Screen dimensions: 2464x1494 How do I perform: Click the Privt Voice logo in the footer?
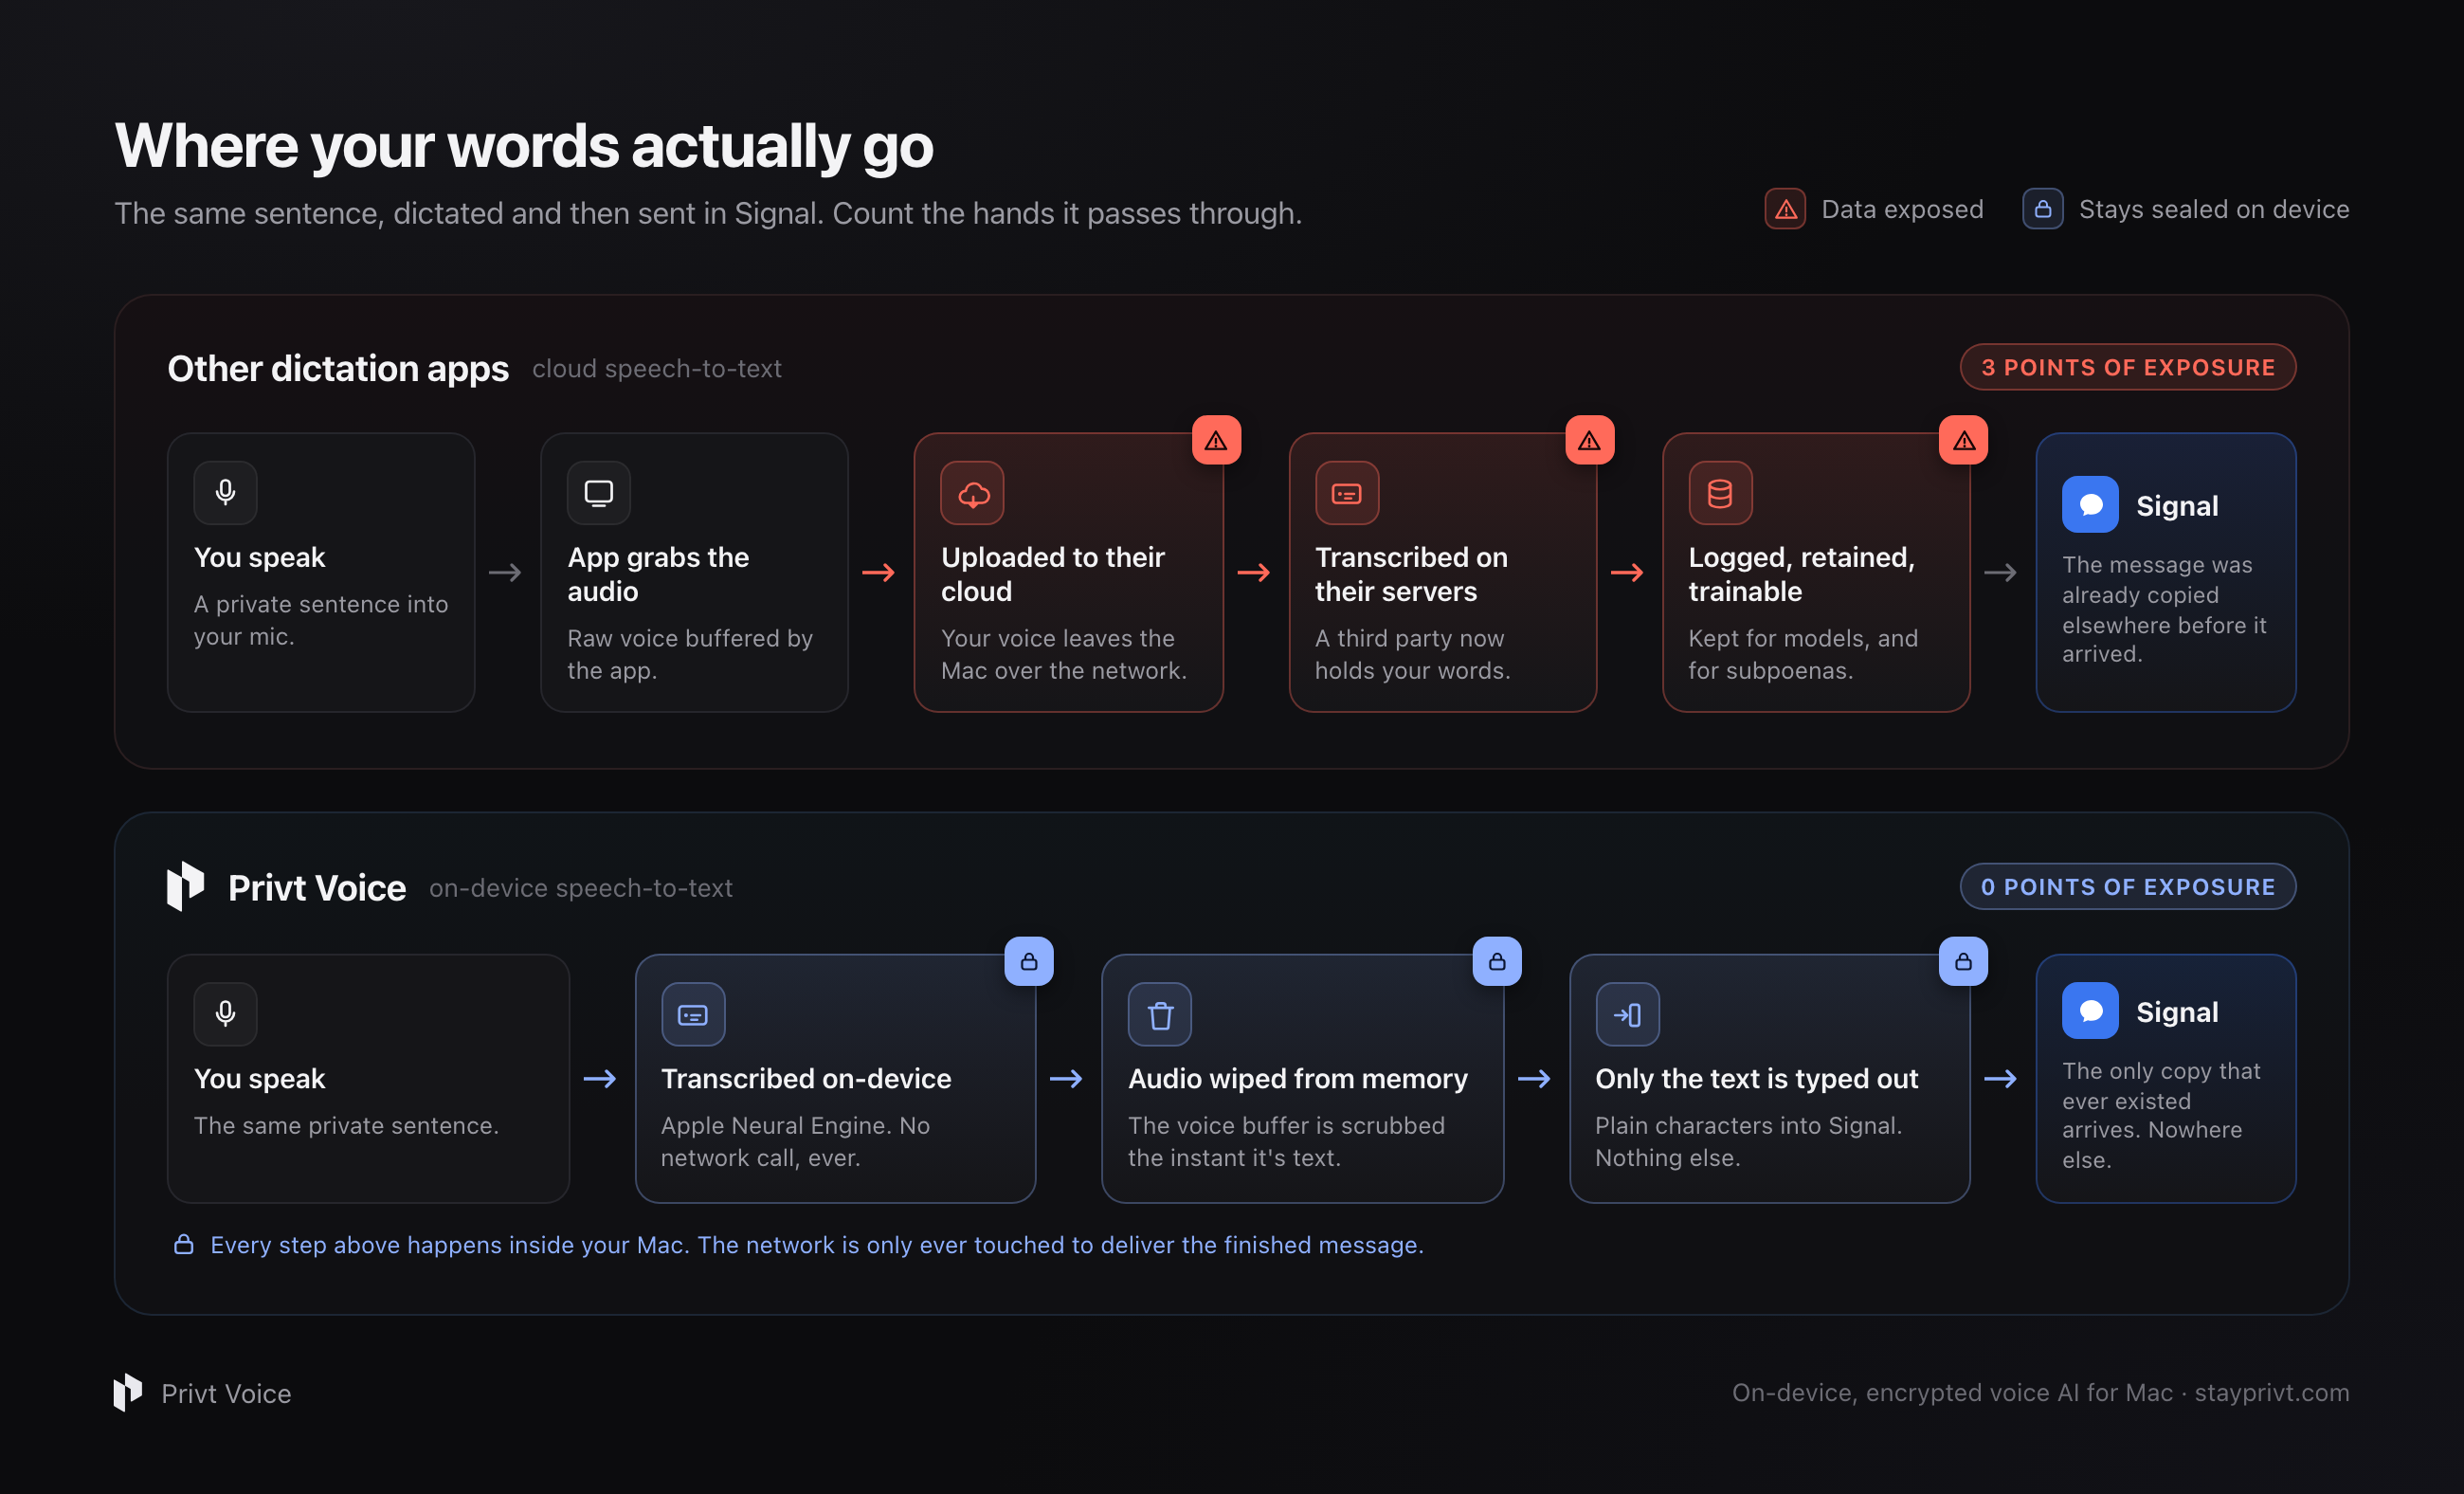click(128, 1392)
